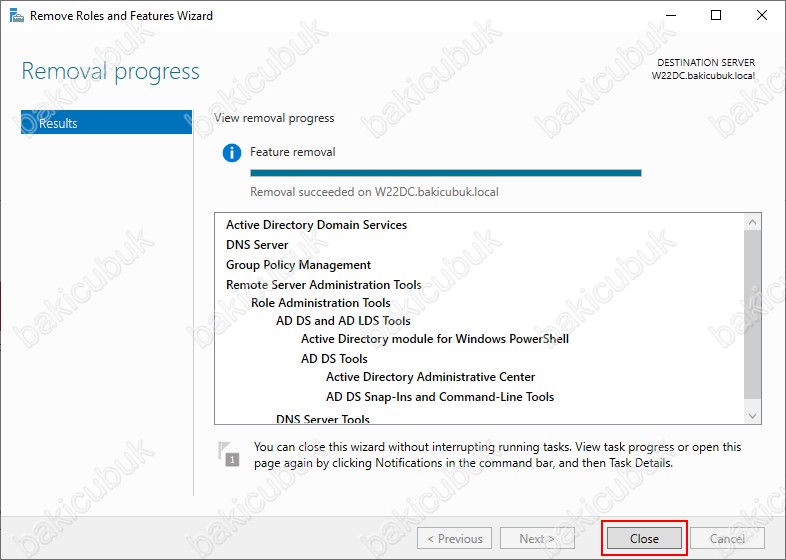This screenshot has height=560, width=786.
Task: Select the DNS Server Tools entry
Action: [323, 419]
